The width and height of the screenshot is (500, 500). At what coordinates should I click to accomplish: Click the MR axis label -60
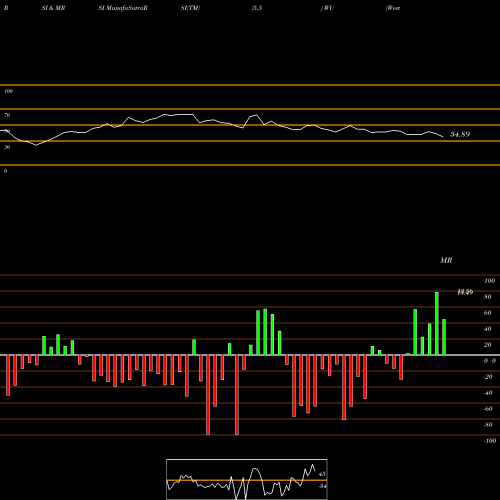pyautogui.click(x=488, y=409)
